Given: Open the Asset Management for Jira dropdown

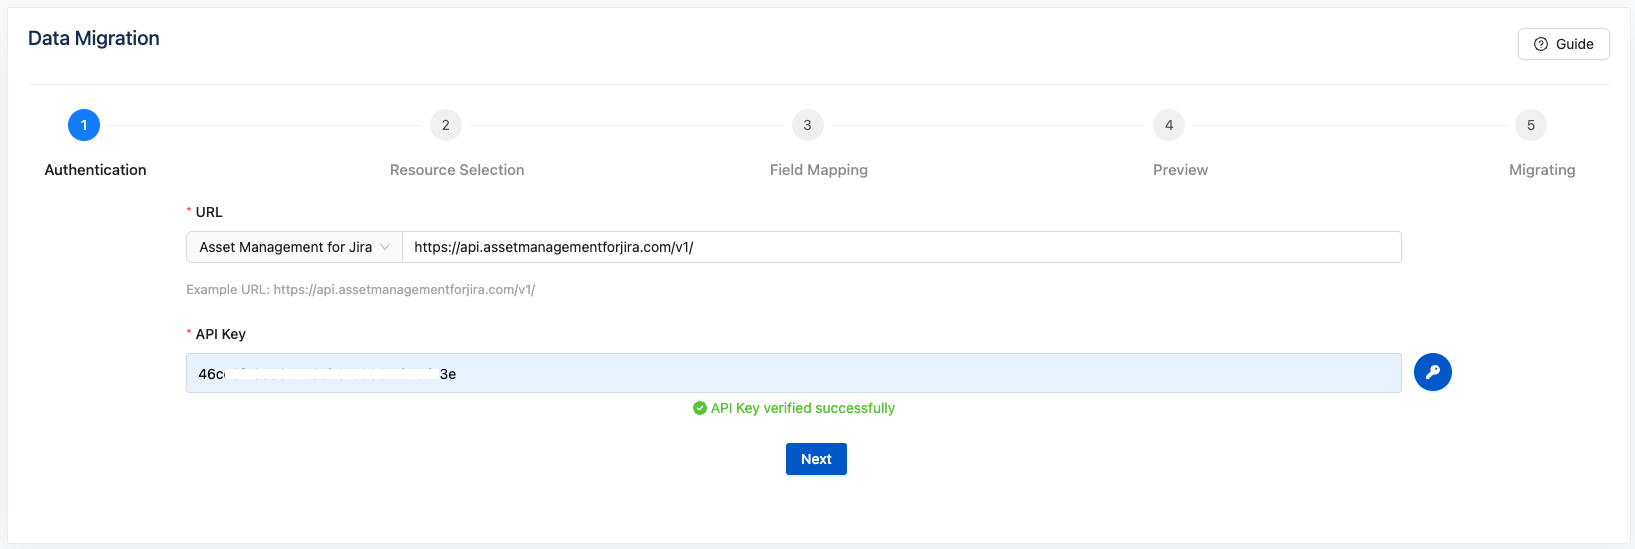Looking at the screenshot, I should 294,247.
